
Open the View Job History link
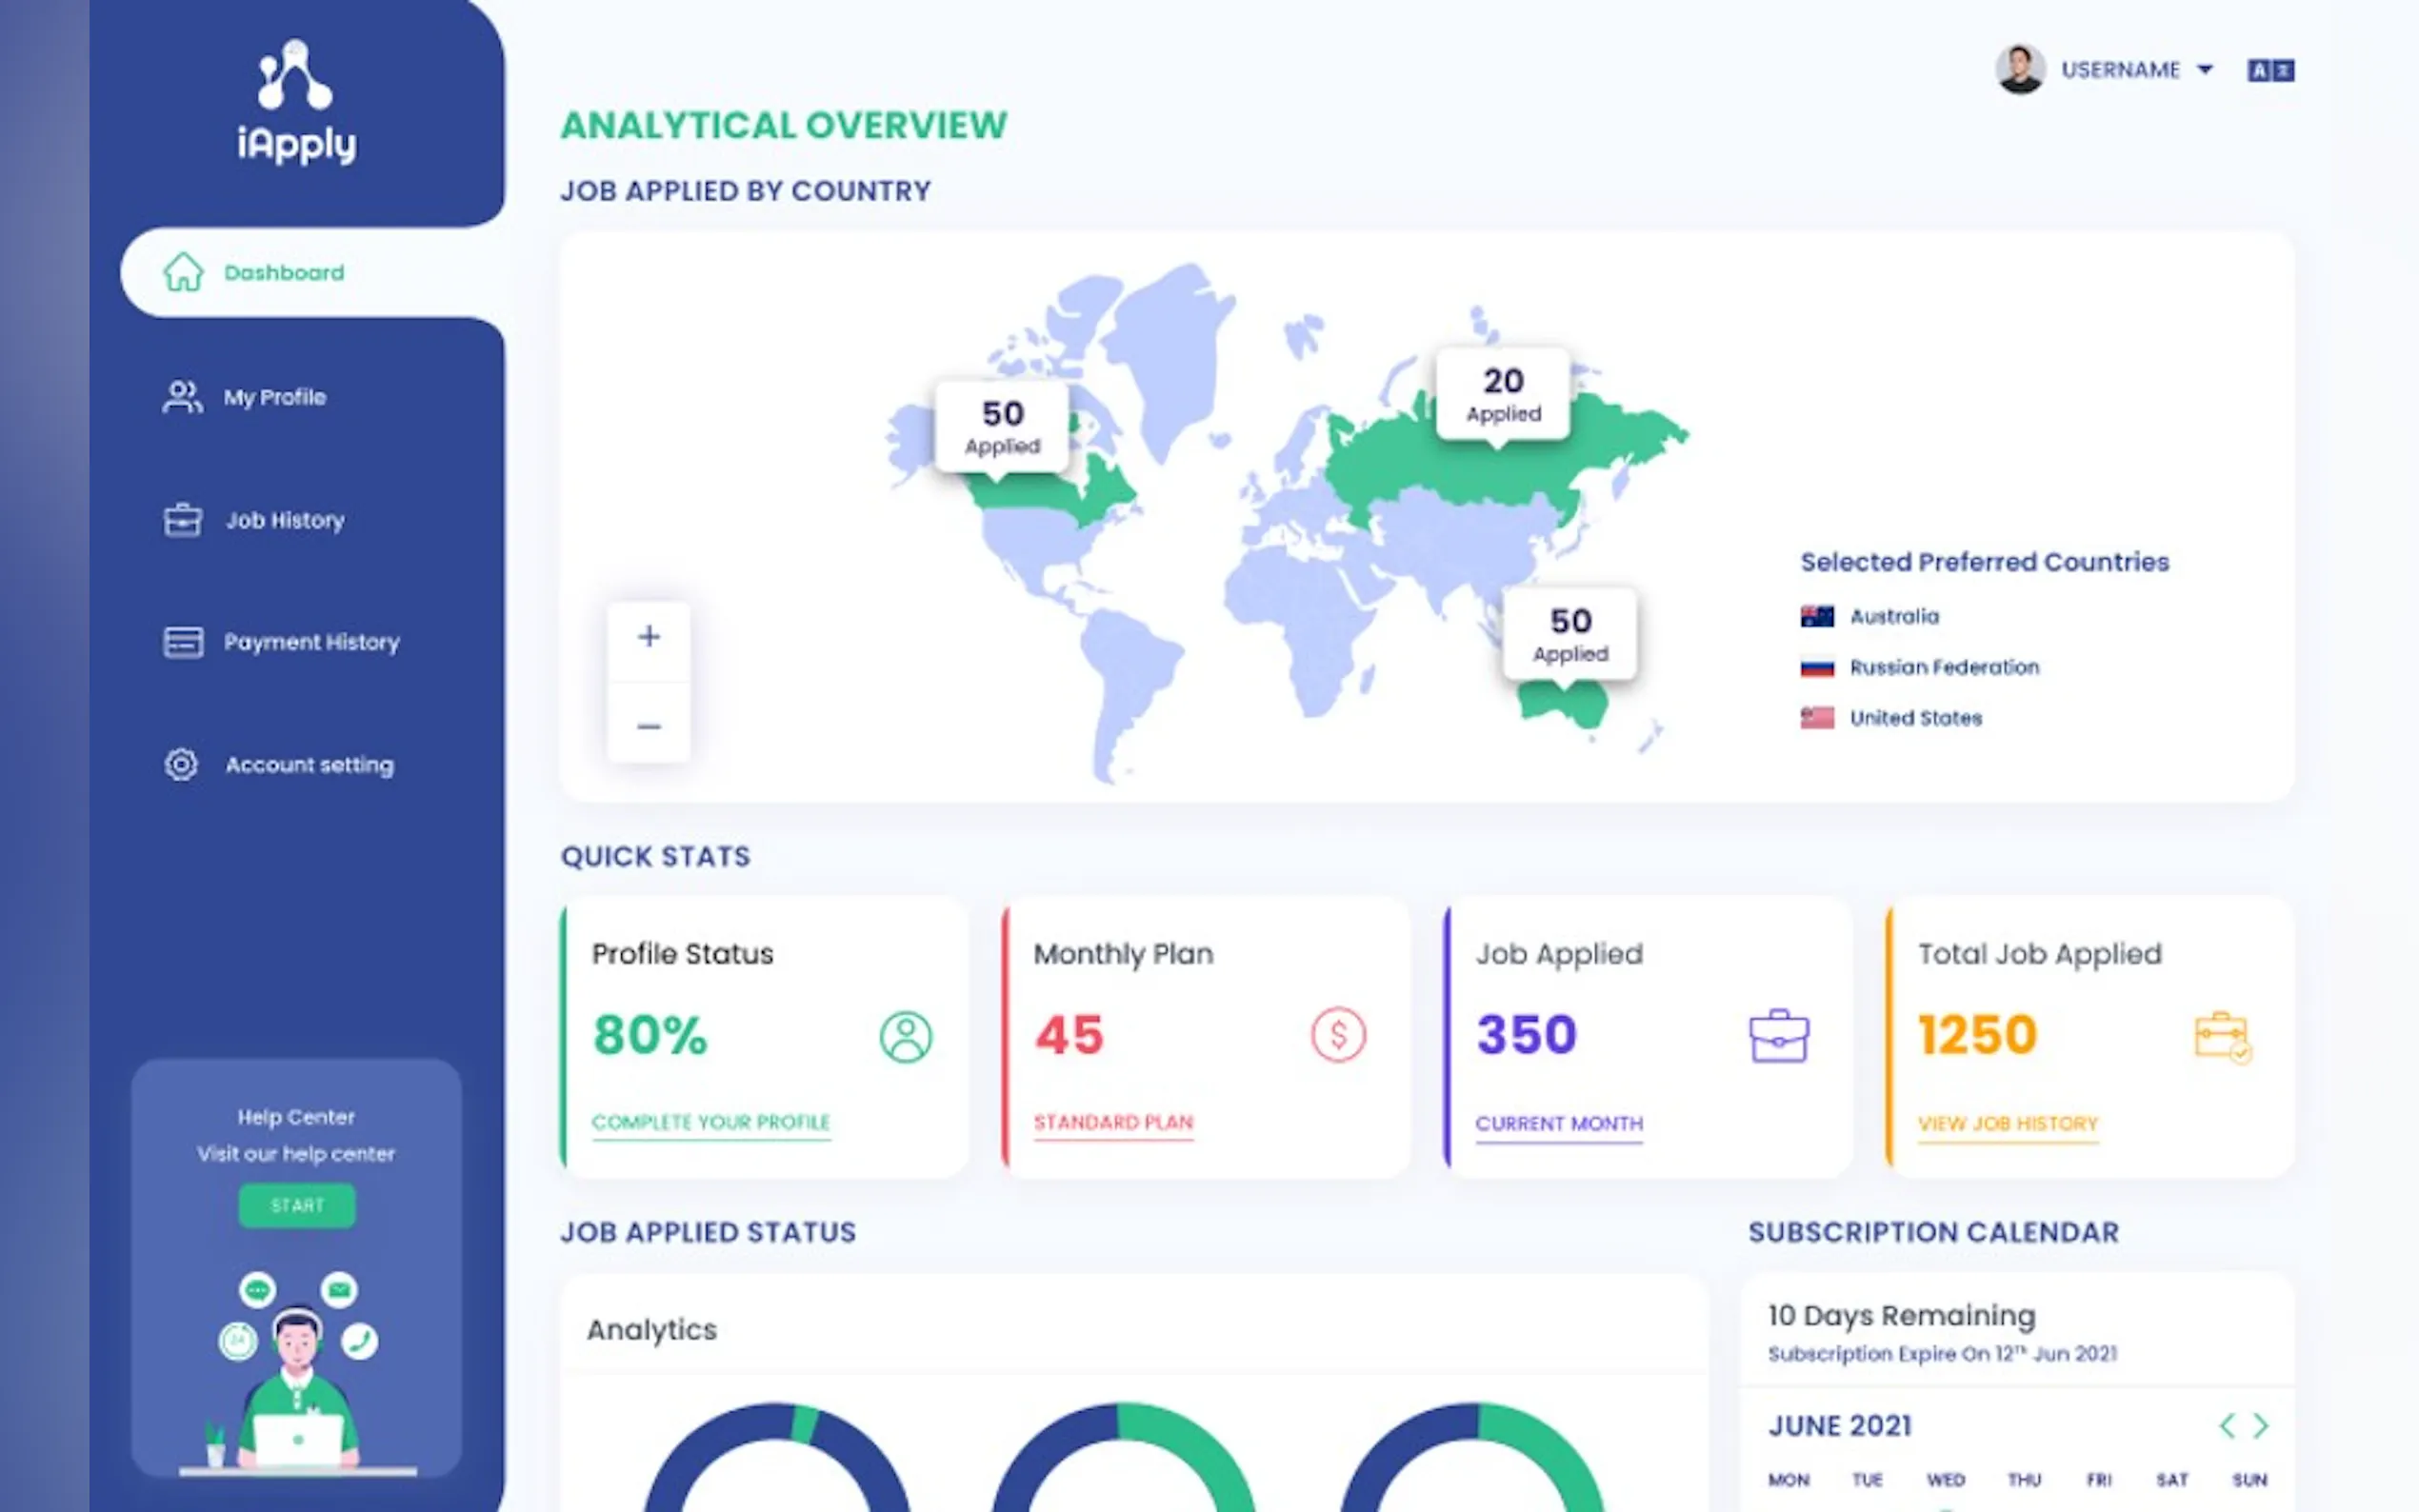click(2007, 1123)
